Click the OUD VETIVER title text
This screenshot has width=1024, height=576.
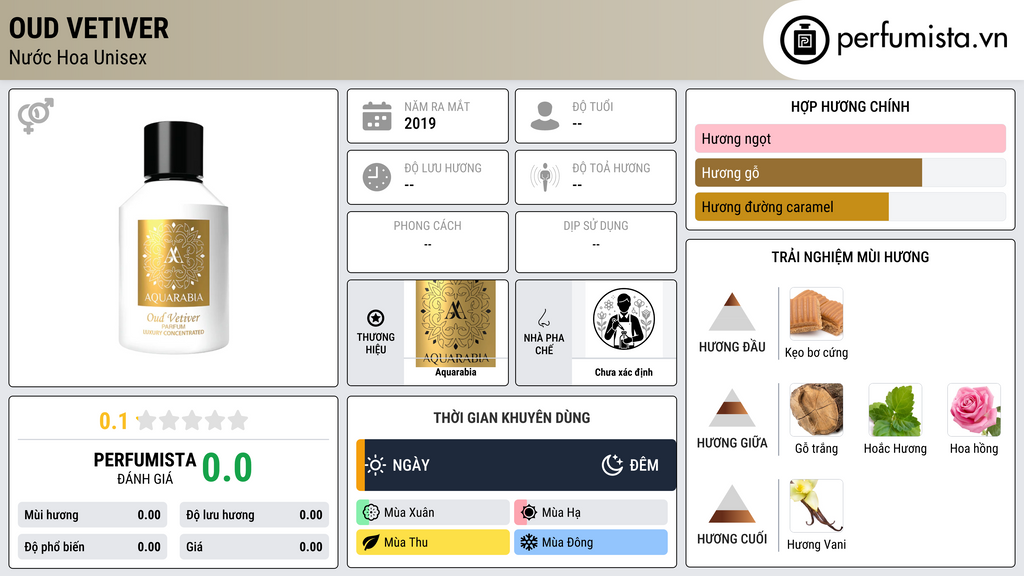click(89, 28)
